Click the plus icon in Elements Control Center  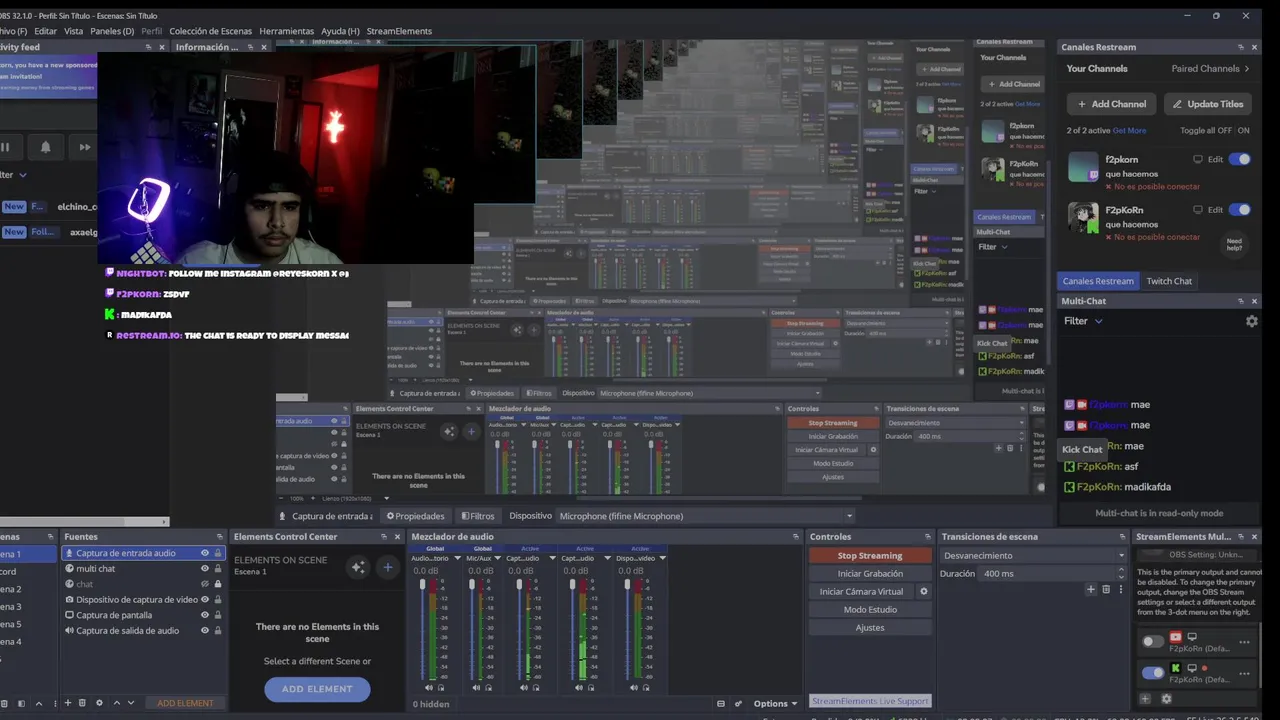click(387, 567)
